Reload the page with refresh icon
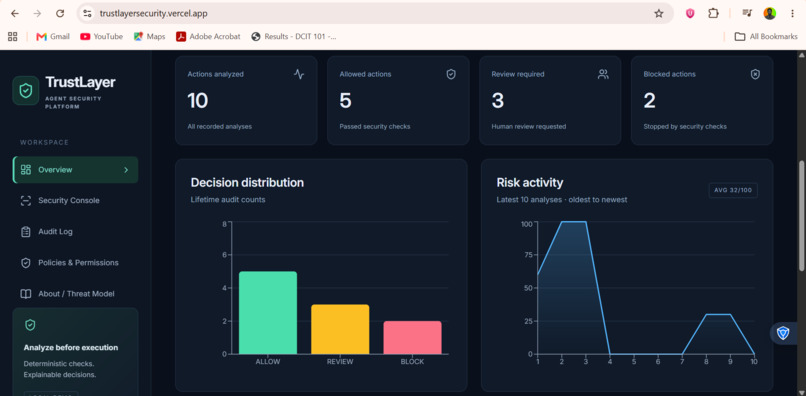This screenshot has height=396, width=806. [x=60, y=14]
